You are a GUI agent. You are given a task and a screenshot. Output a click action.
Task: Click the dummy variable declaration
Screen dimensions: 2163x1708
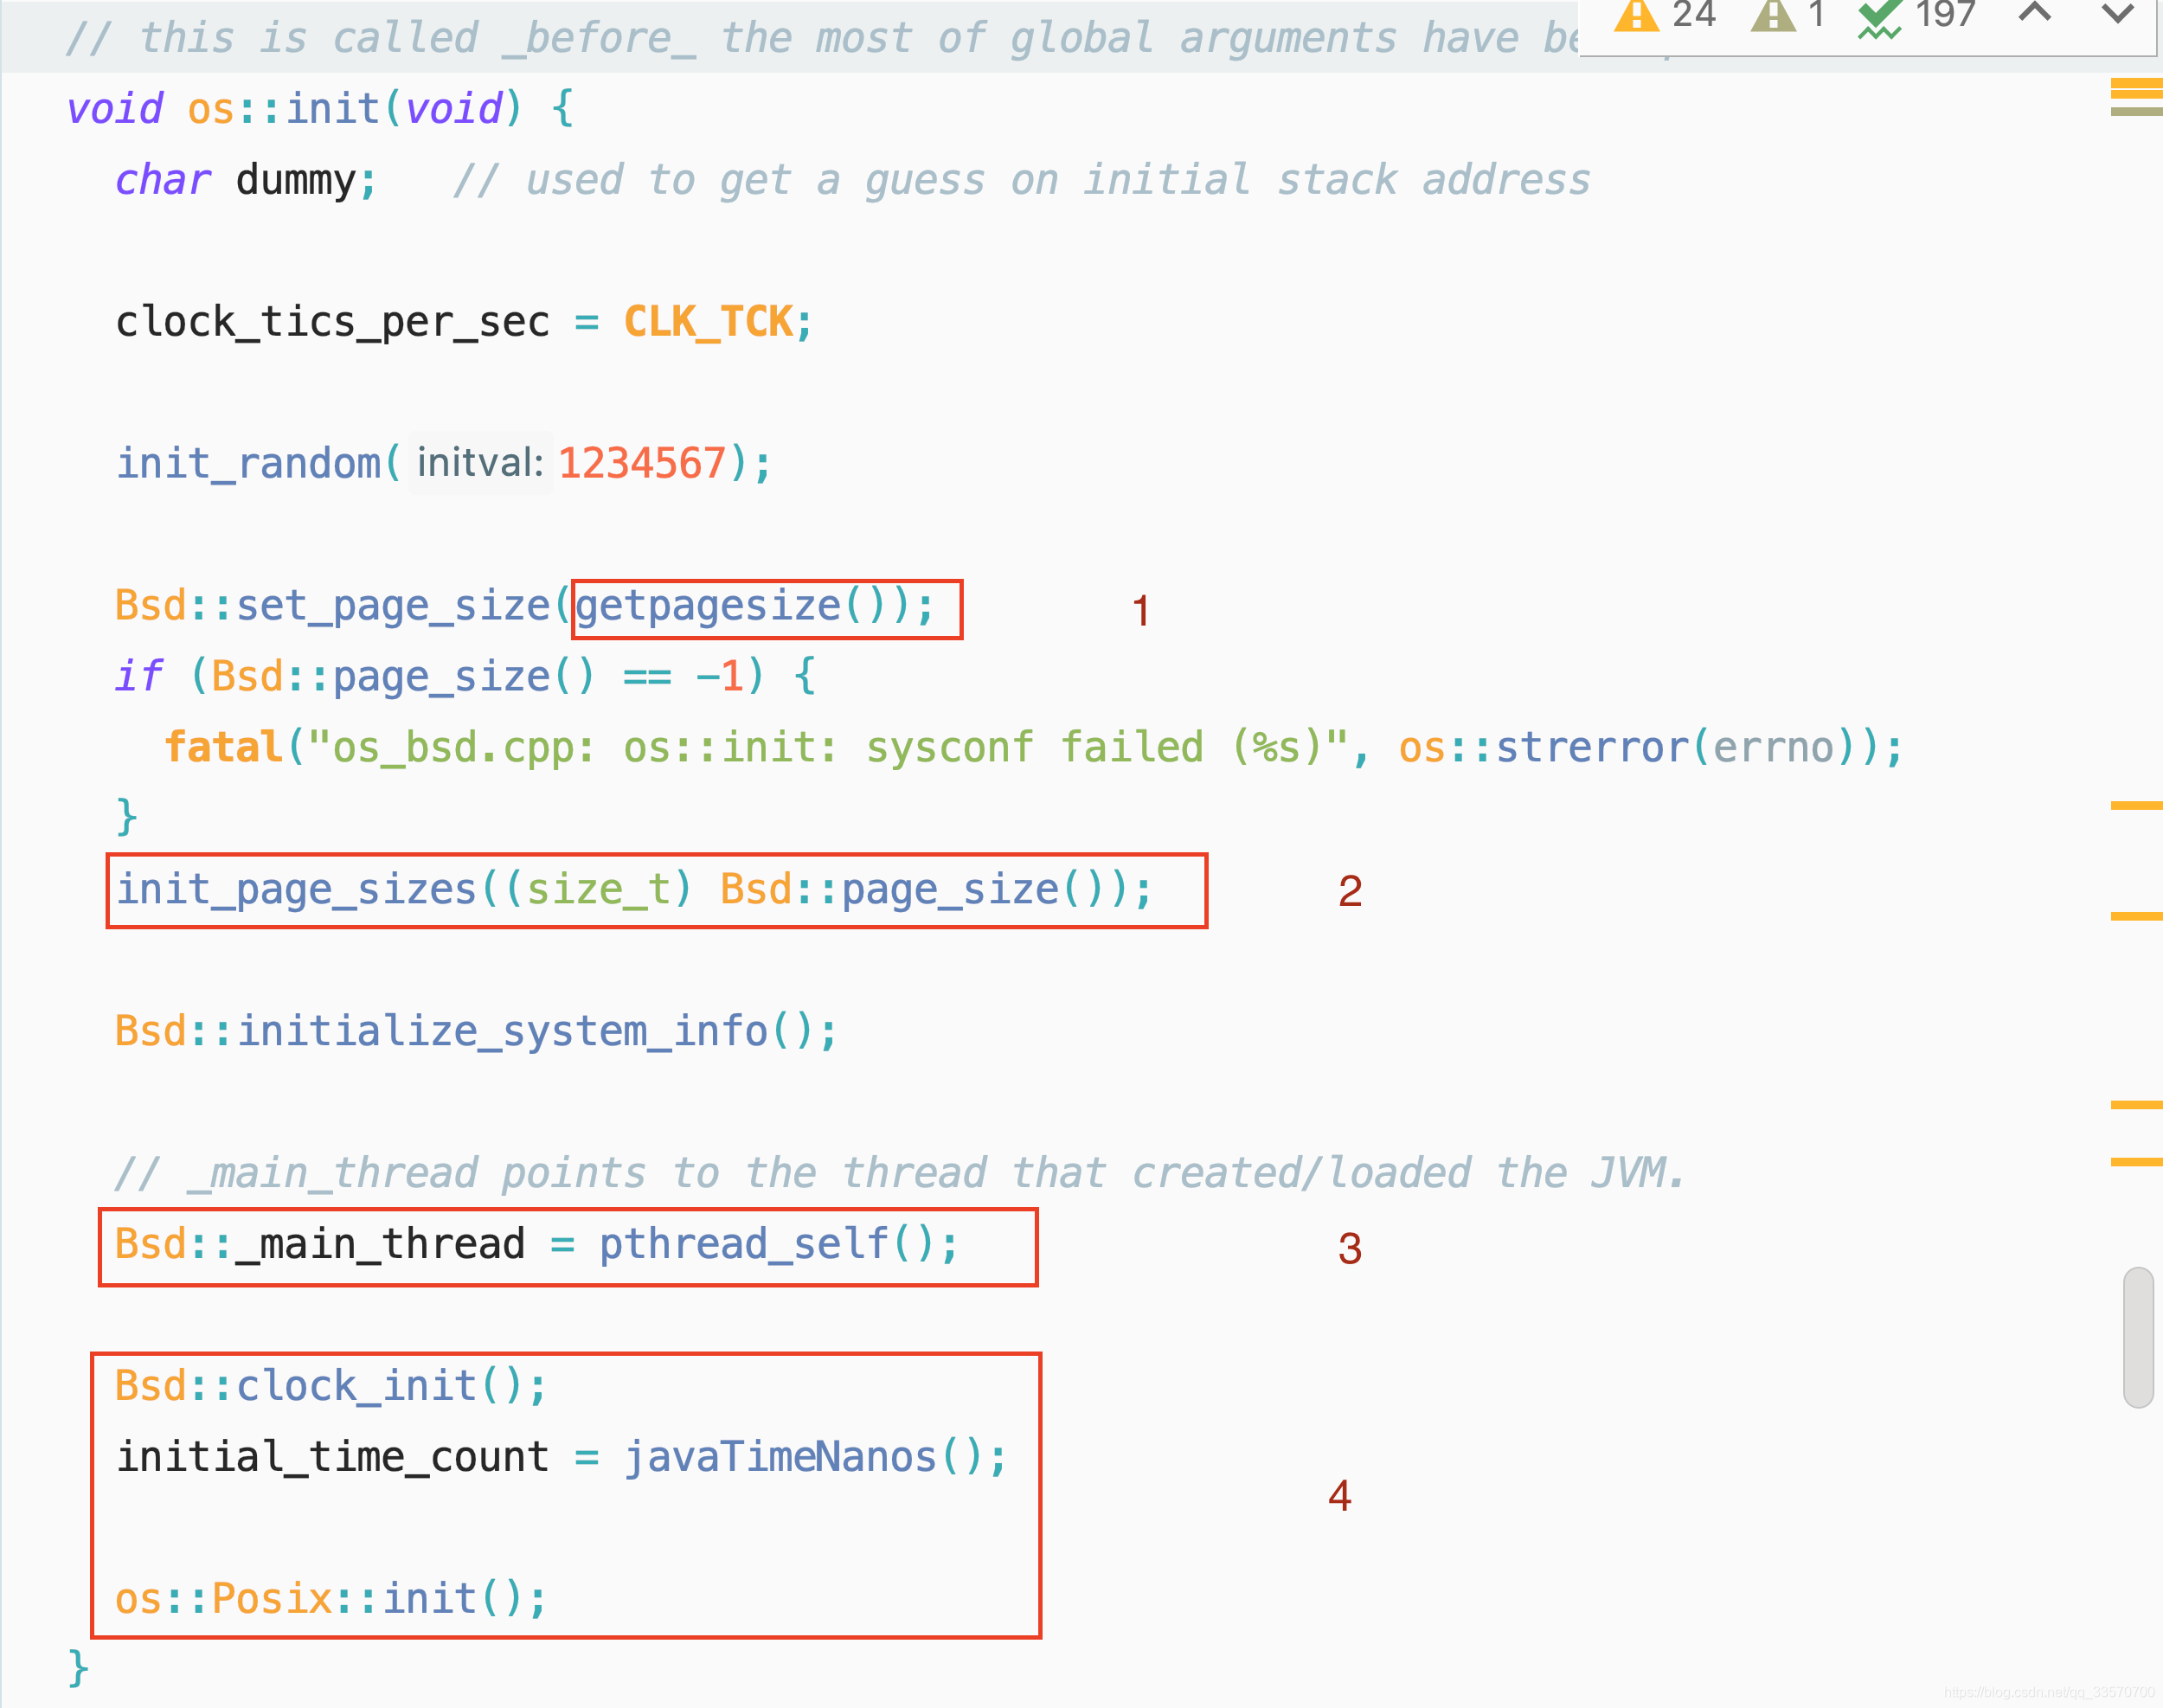pyautogui.click(x=295, y=181)
